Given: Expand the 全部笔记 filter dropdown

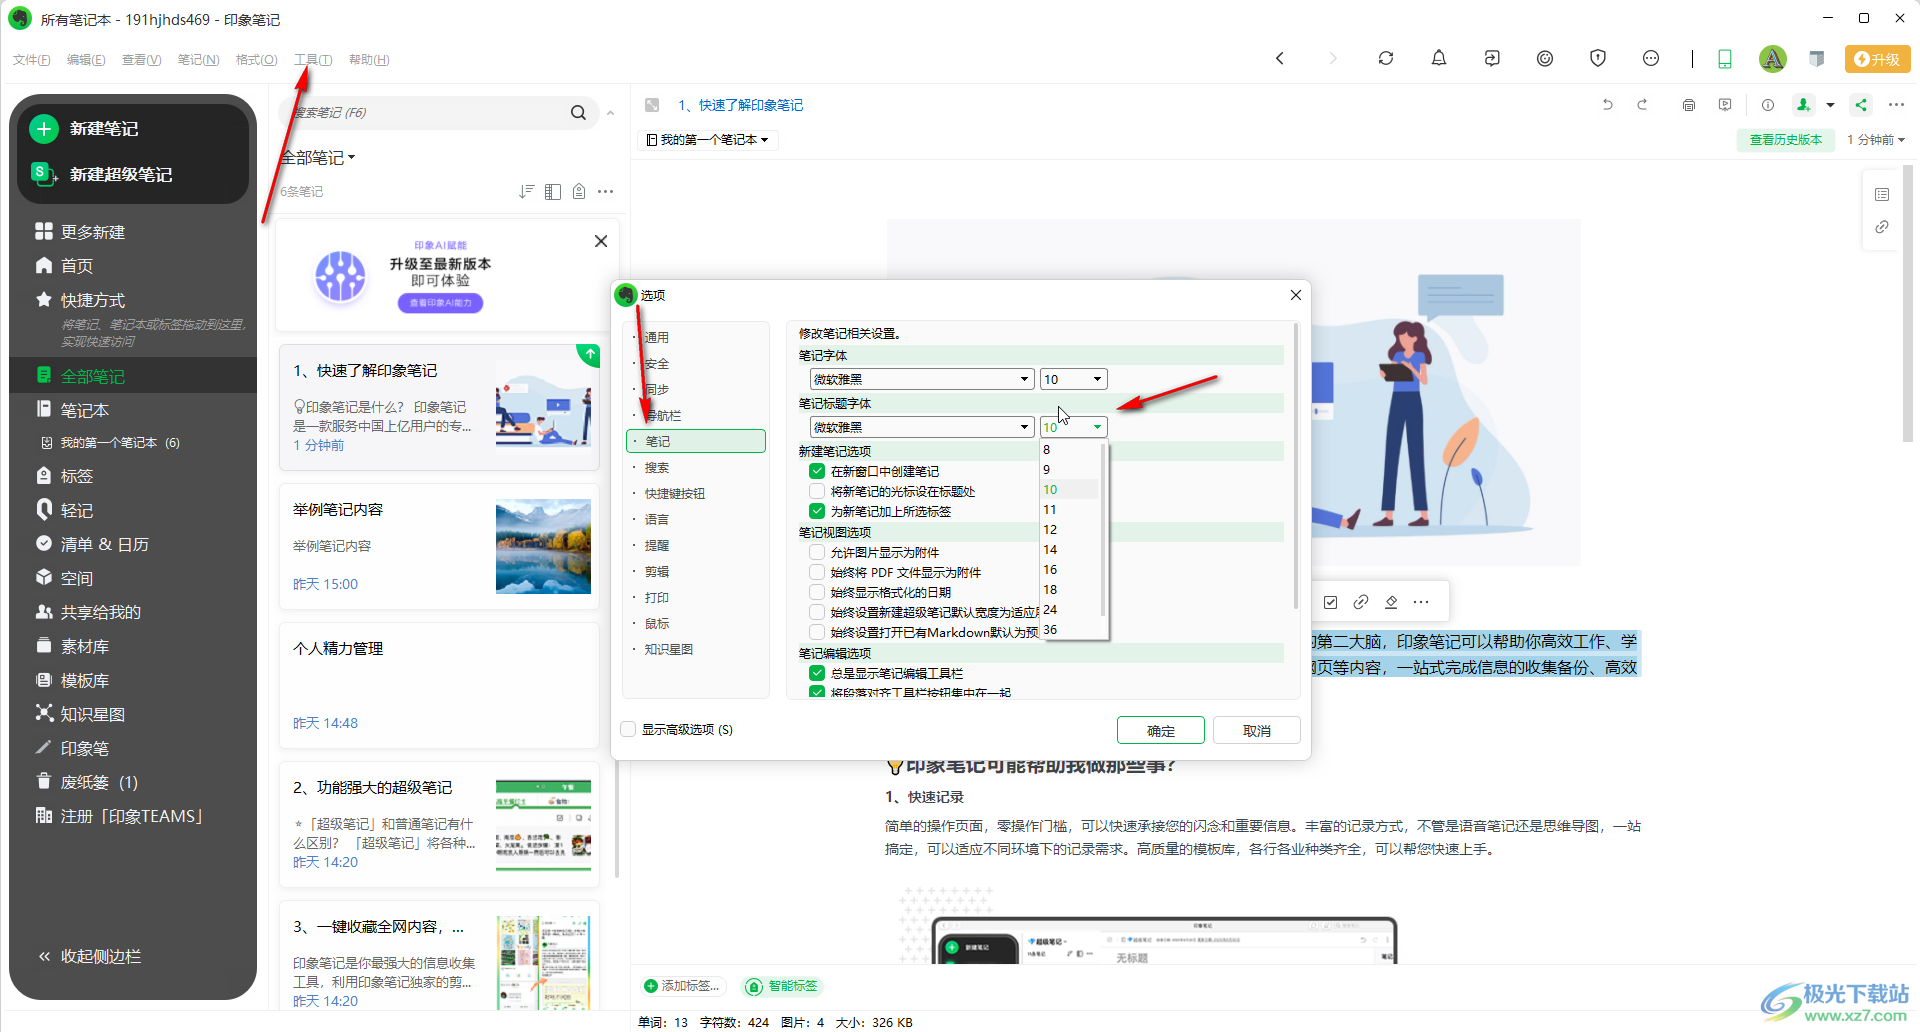Looking at the screenshot, I should [318, 158].
